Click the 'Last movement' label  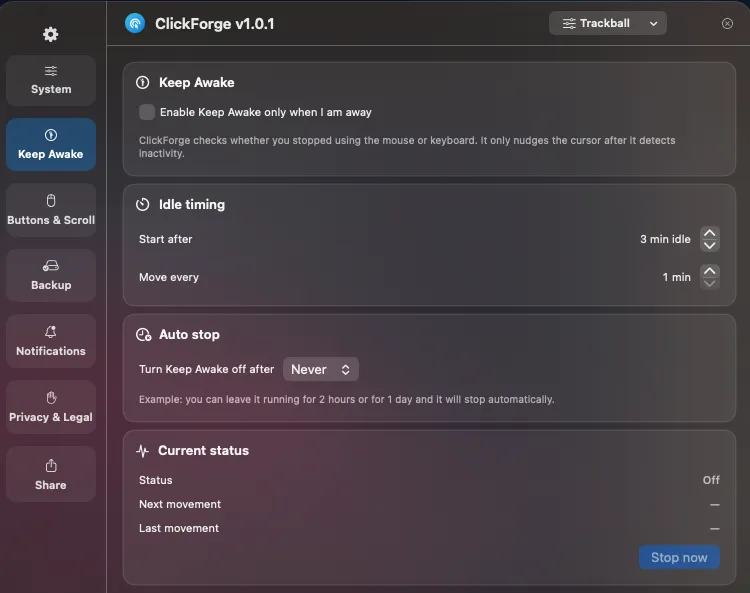pyautogui.click(x=179, y=528)
